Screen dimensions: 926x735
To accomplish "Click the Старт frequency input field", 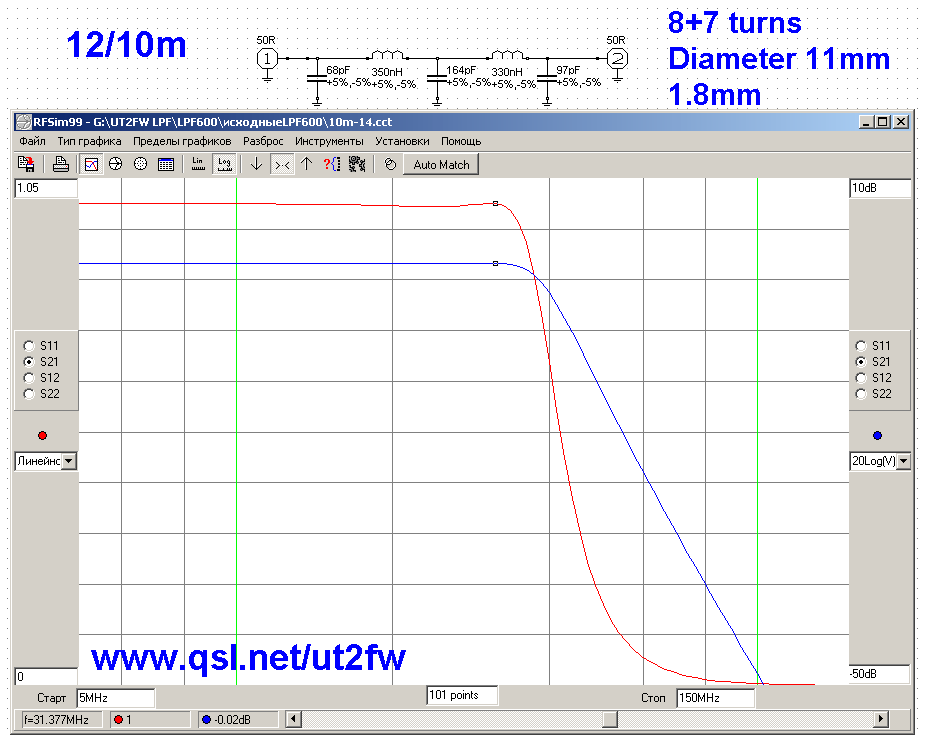I will tap(115, 697).
